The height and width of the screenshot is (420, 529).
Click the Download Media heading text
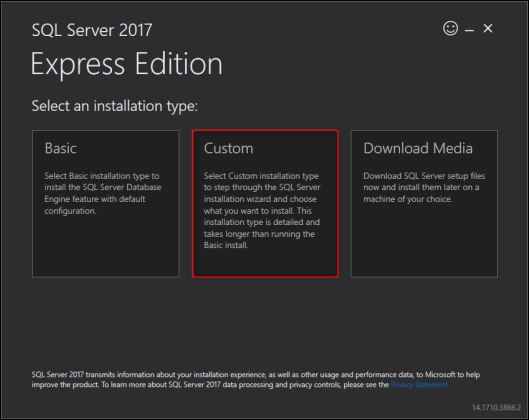[x=418, y=148]
